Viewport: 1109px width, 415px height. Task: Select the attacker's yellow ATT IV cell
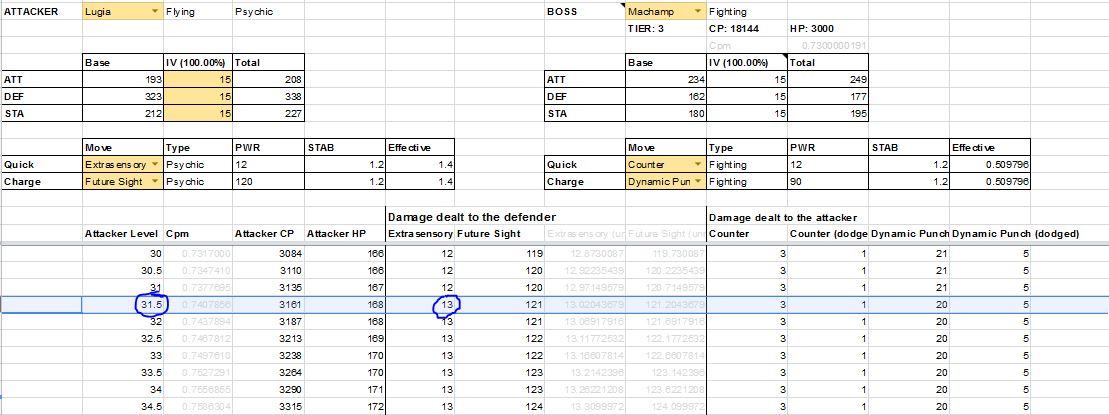(x=197, y=79)
